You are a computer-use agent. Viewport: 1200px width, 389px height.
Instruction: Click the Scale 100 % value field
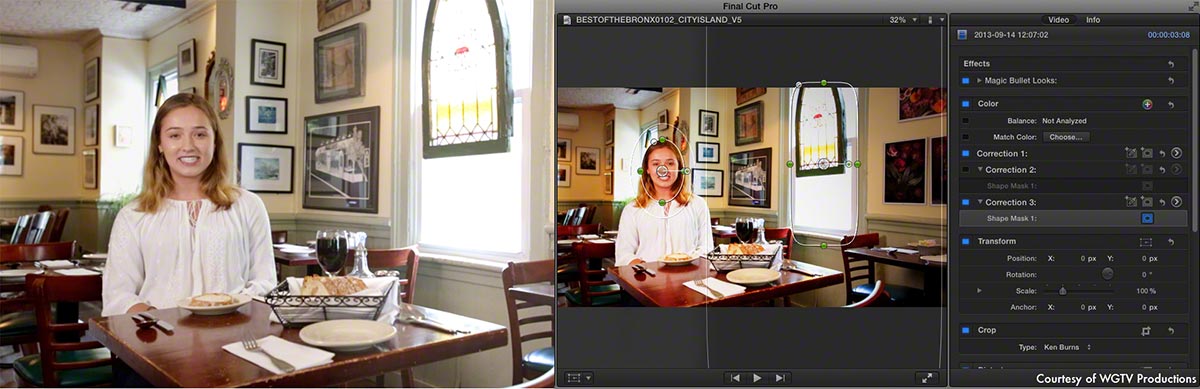pyautogui.click(x=1145, y=291)
